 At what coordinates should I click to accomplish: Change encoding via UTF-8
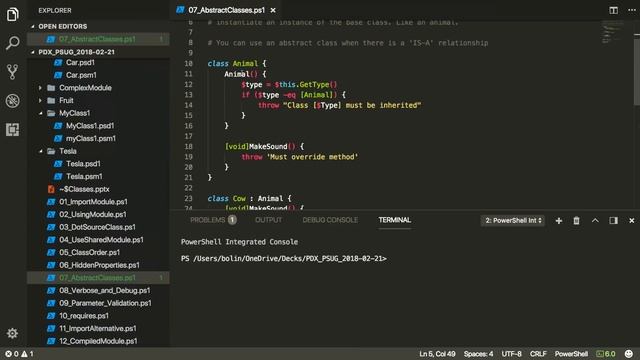point(511,354)
